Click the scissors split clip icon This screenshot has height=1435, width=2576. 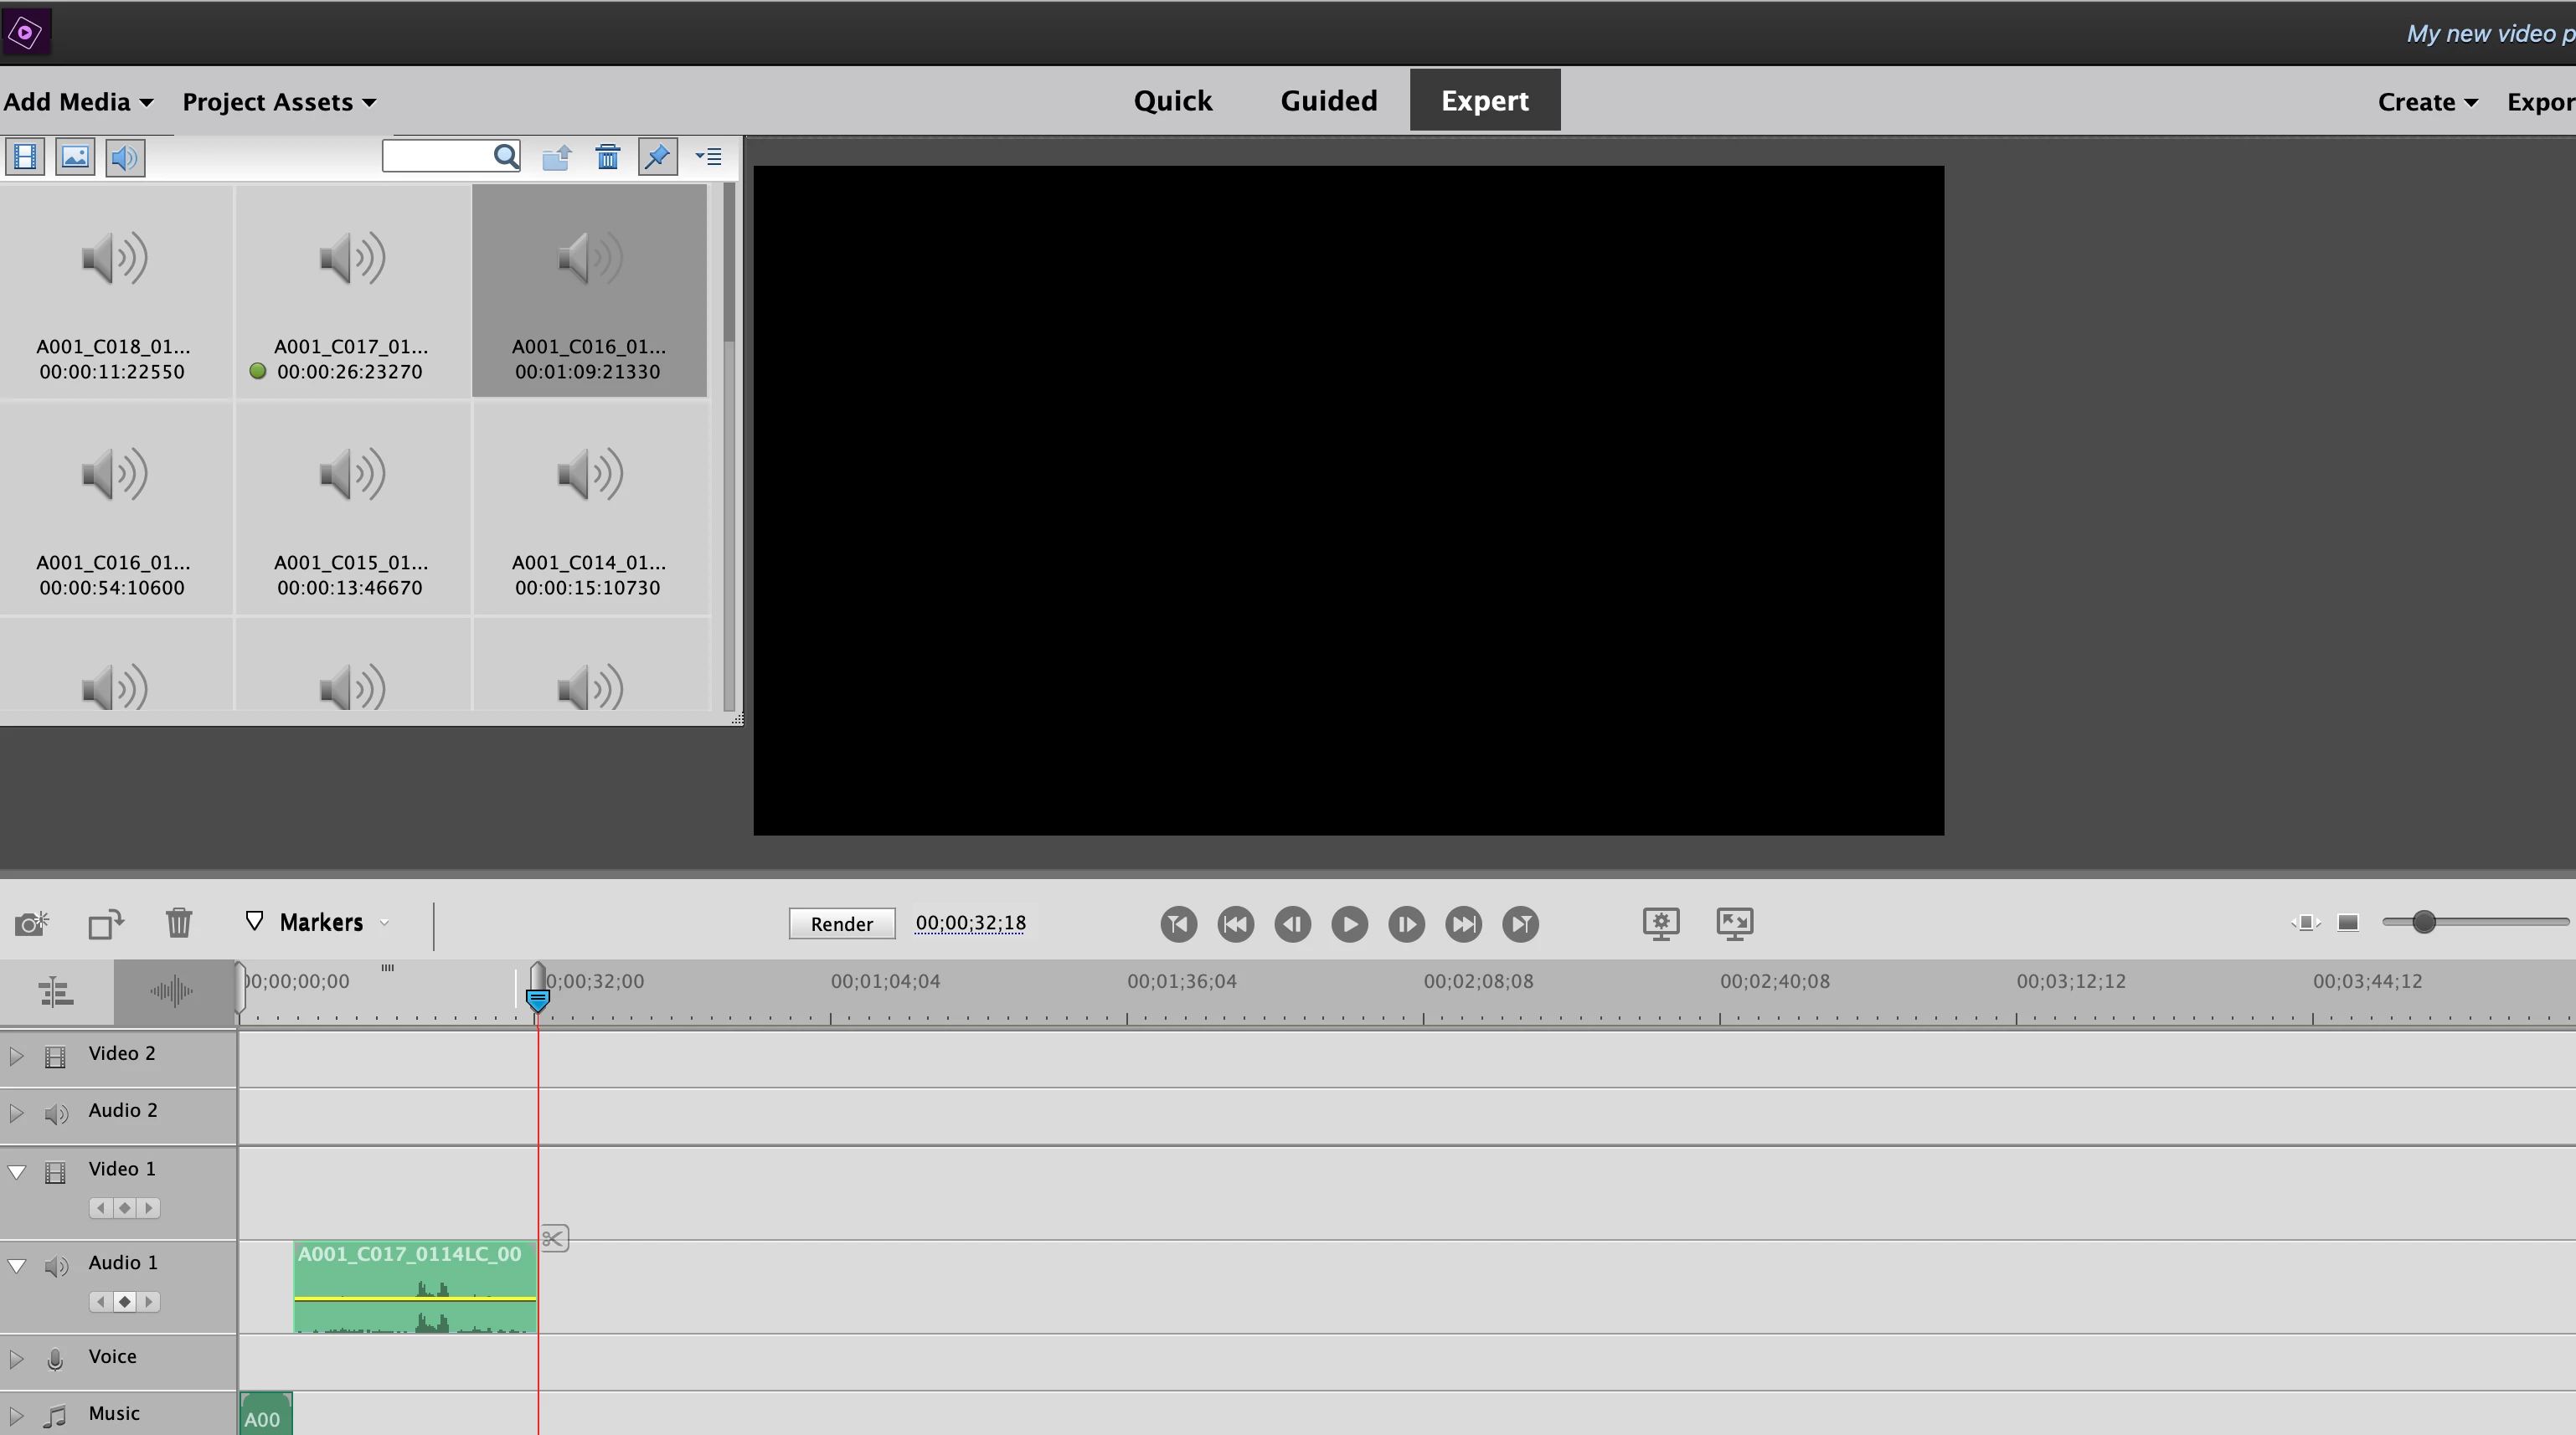[554, 1239]
